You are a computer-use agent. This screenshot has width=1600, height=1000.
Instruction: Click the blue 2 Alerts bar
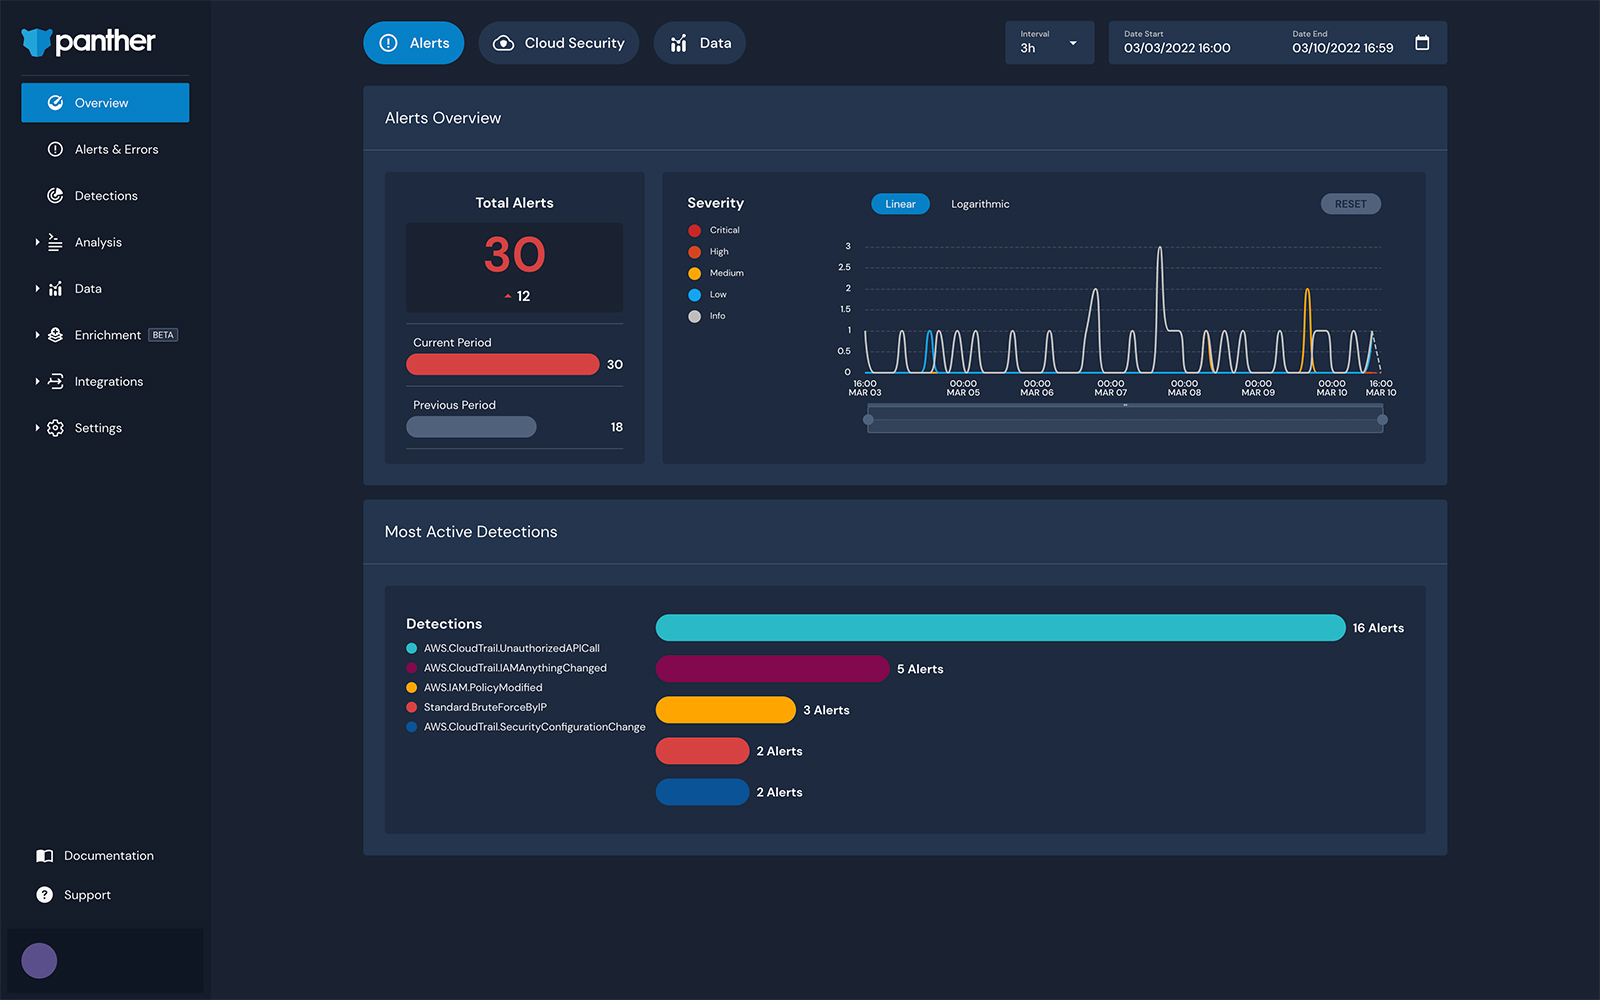point(702,792)
